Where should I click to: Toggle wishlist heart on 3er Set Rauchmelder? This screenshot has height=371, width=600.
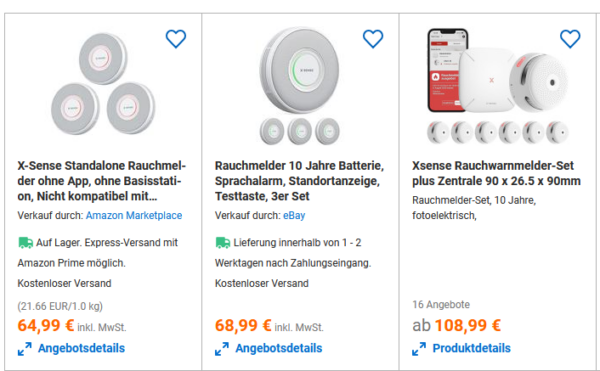click(x=373, y=39)
